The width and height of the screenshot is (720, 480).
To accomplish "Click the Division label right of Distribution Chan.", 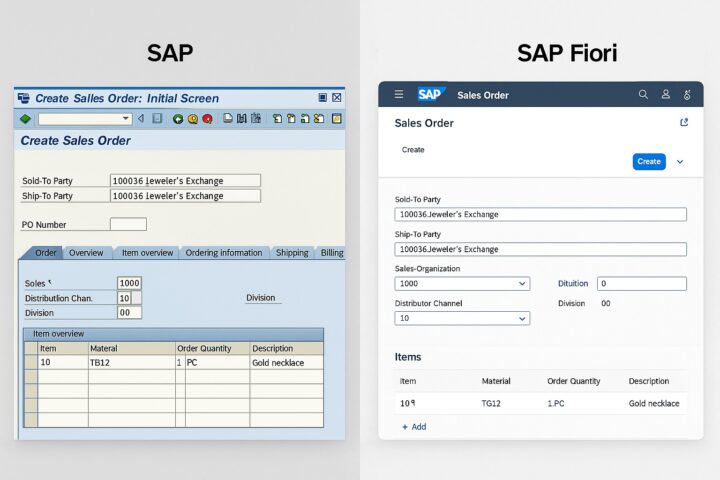I will click(x=260, y=298).
